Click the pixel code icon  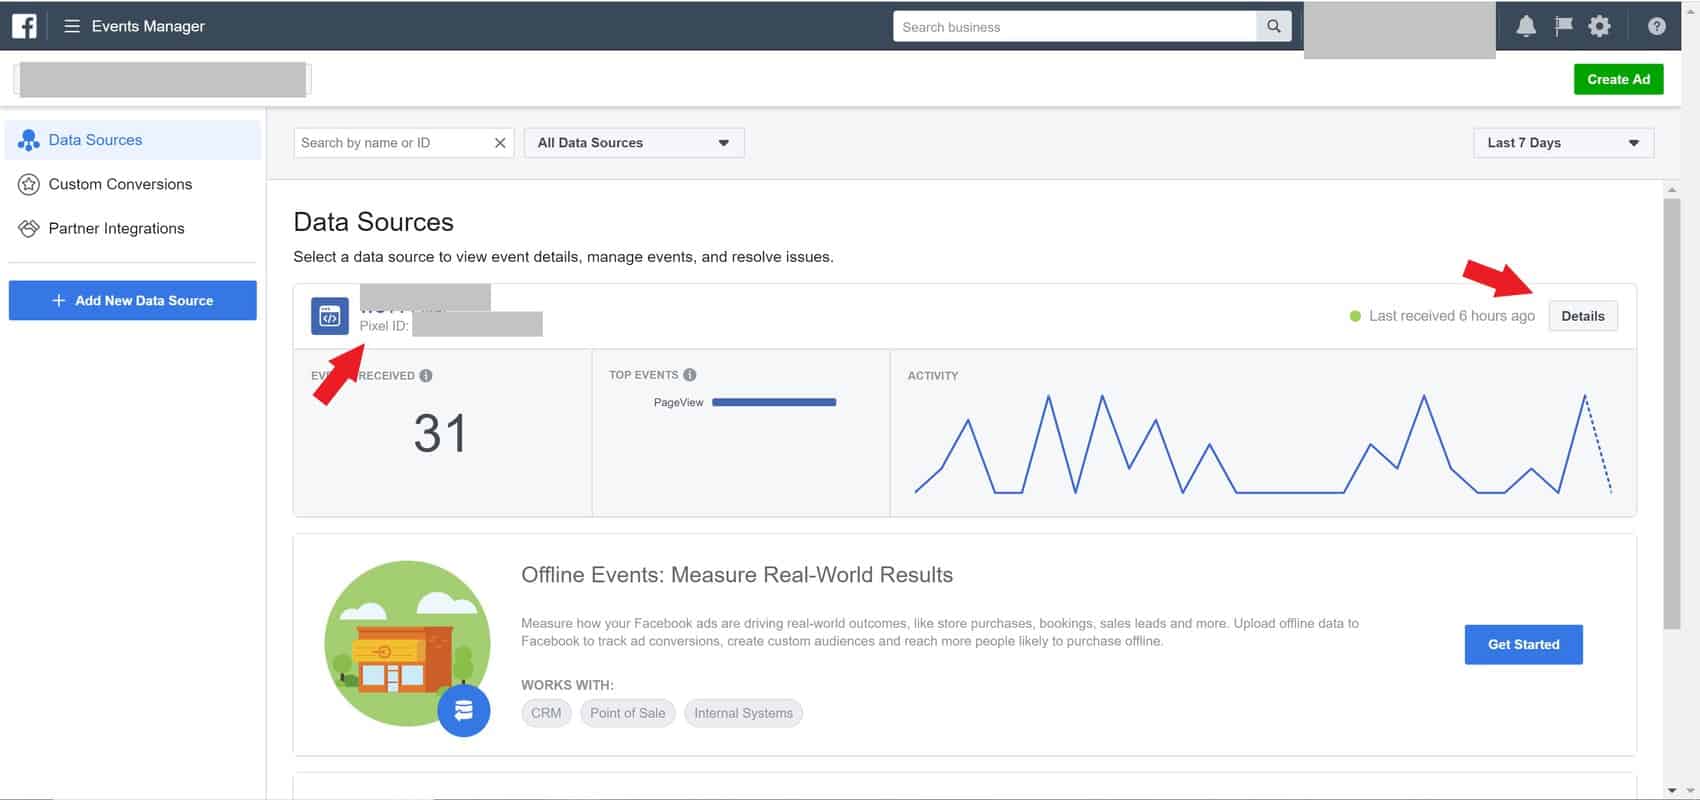[x=330, y=317]
